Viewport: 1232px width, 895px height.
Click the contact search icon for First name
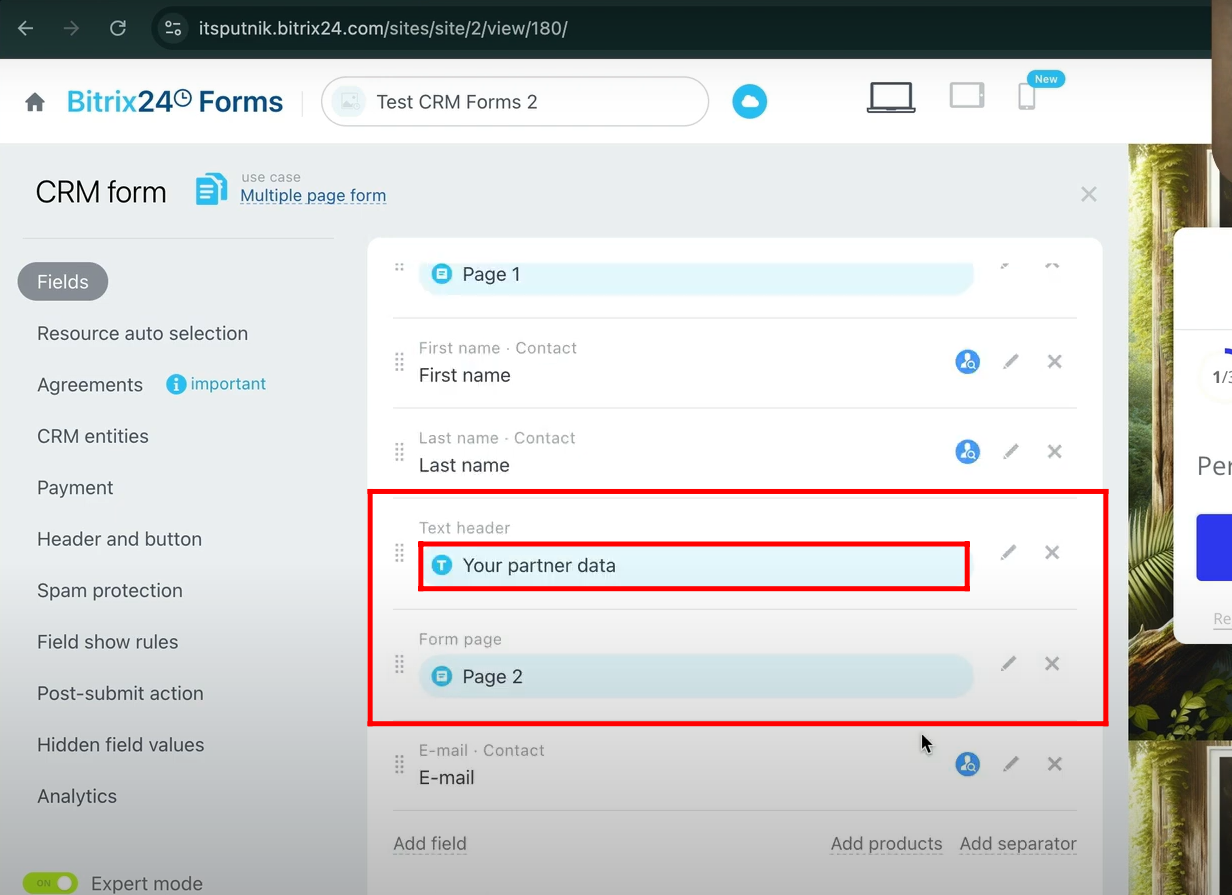click(x=967, y=362)
